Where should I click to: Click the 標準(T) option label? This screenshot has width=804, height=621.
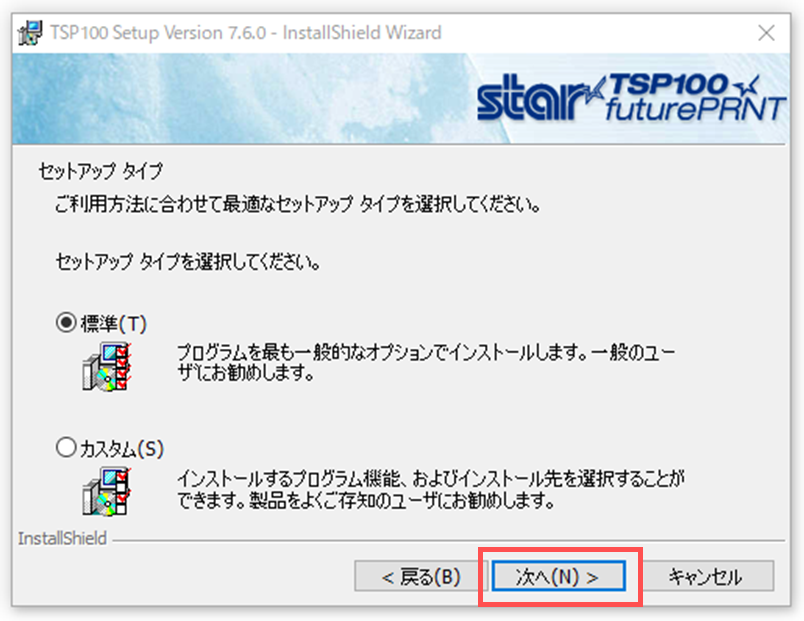[113, 324]
